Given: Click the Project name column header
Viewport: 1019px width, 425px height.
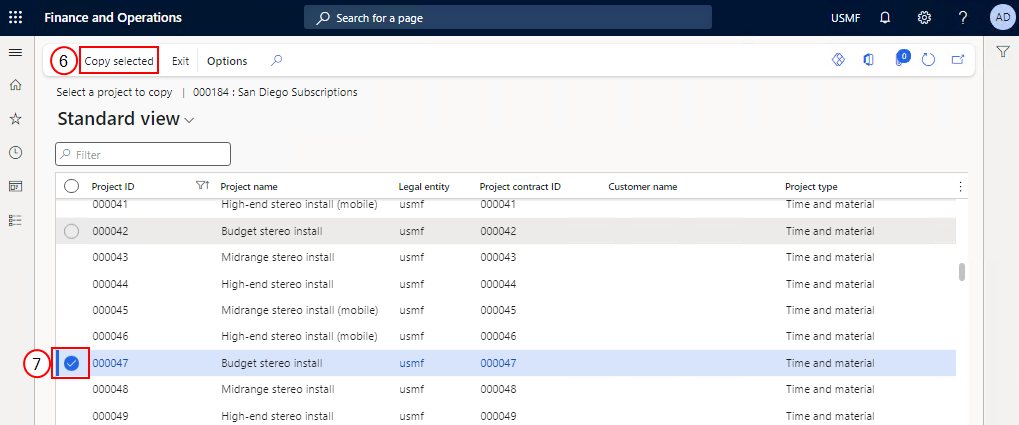Looking at the screenshot, I should [x=249, y=187].
